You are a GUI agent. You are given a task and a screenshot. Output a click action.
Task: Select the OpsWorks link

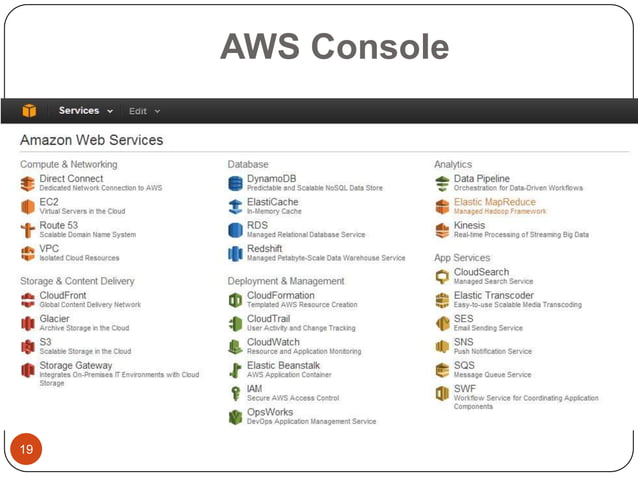coord(270,412)
